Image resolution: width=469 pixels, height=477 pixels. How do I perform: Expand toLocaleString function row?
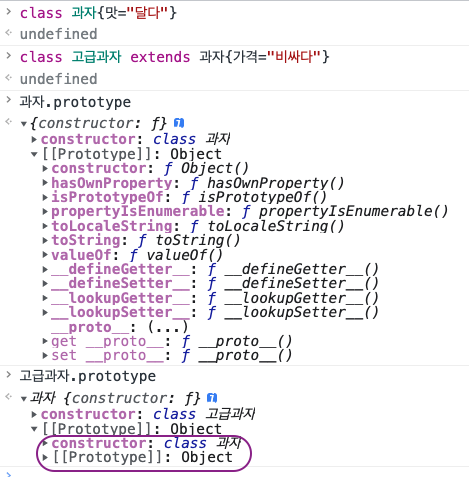[x=45, y=226]
